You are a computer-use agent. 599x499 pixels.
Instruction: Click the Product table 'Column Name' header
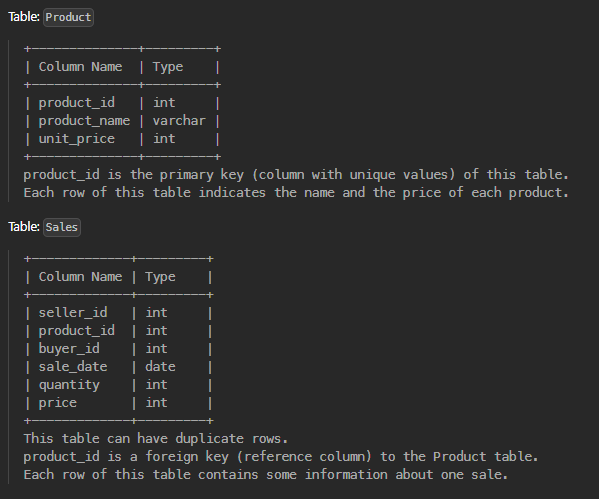coord(81,67)
